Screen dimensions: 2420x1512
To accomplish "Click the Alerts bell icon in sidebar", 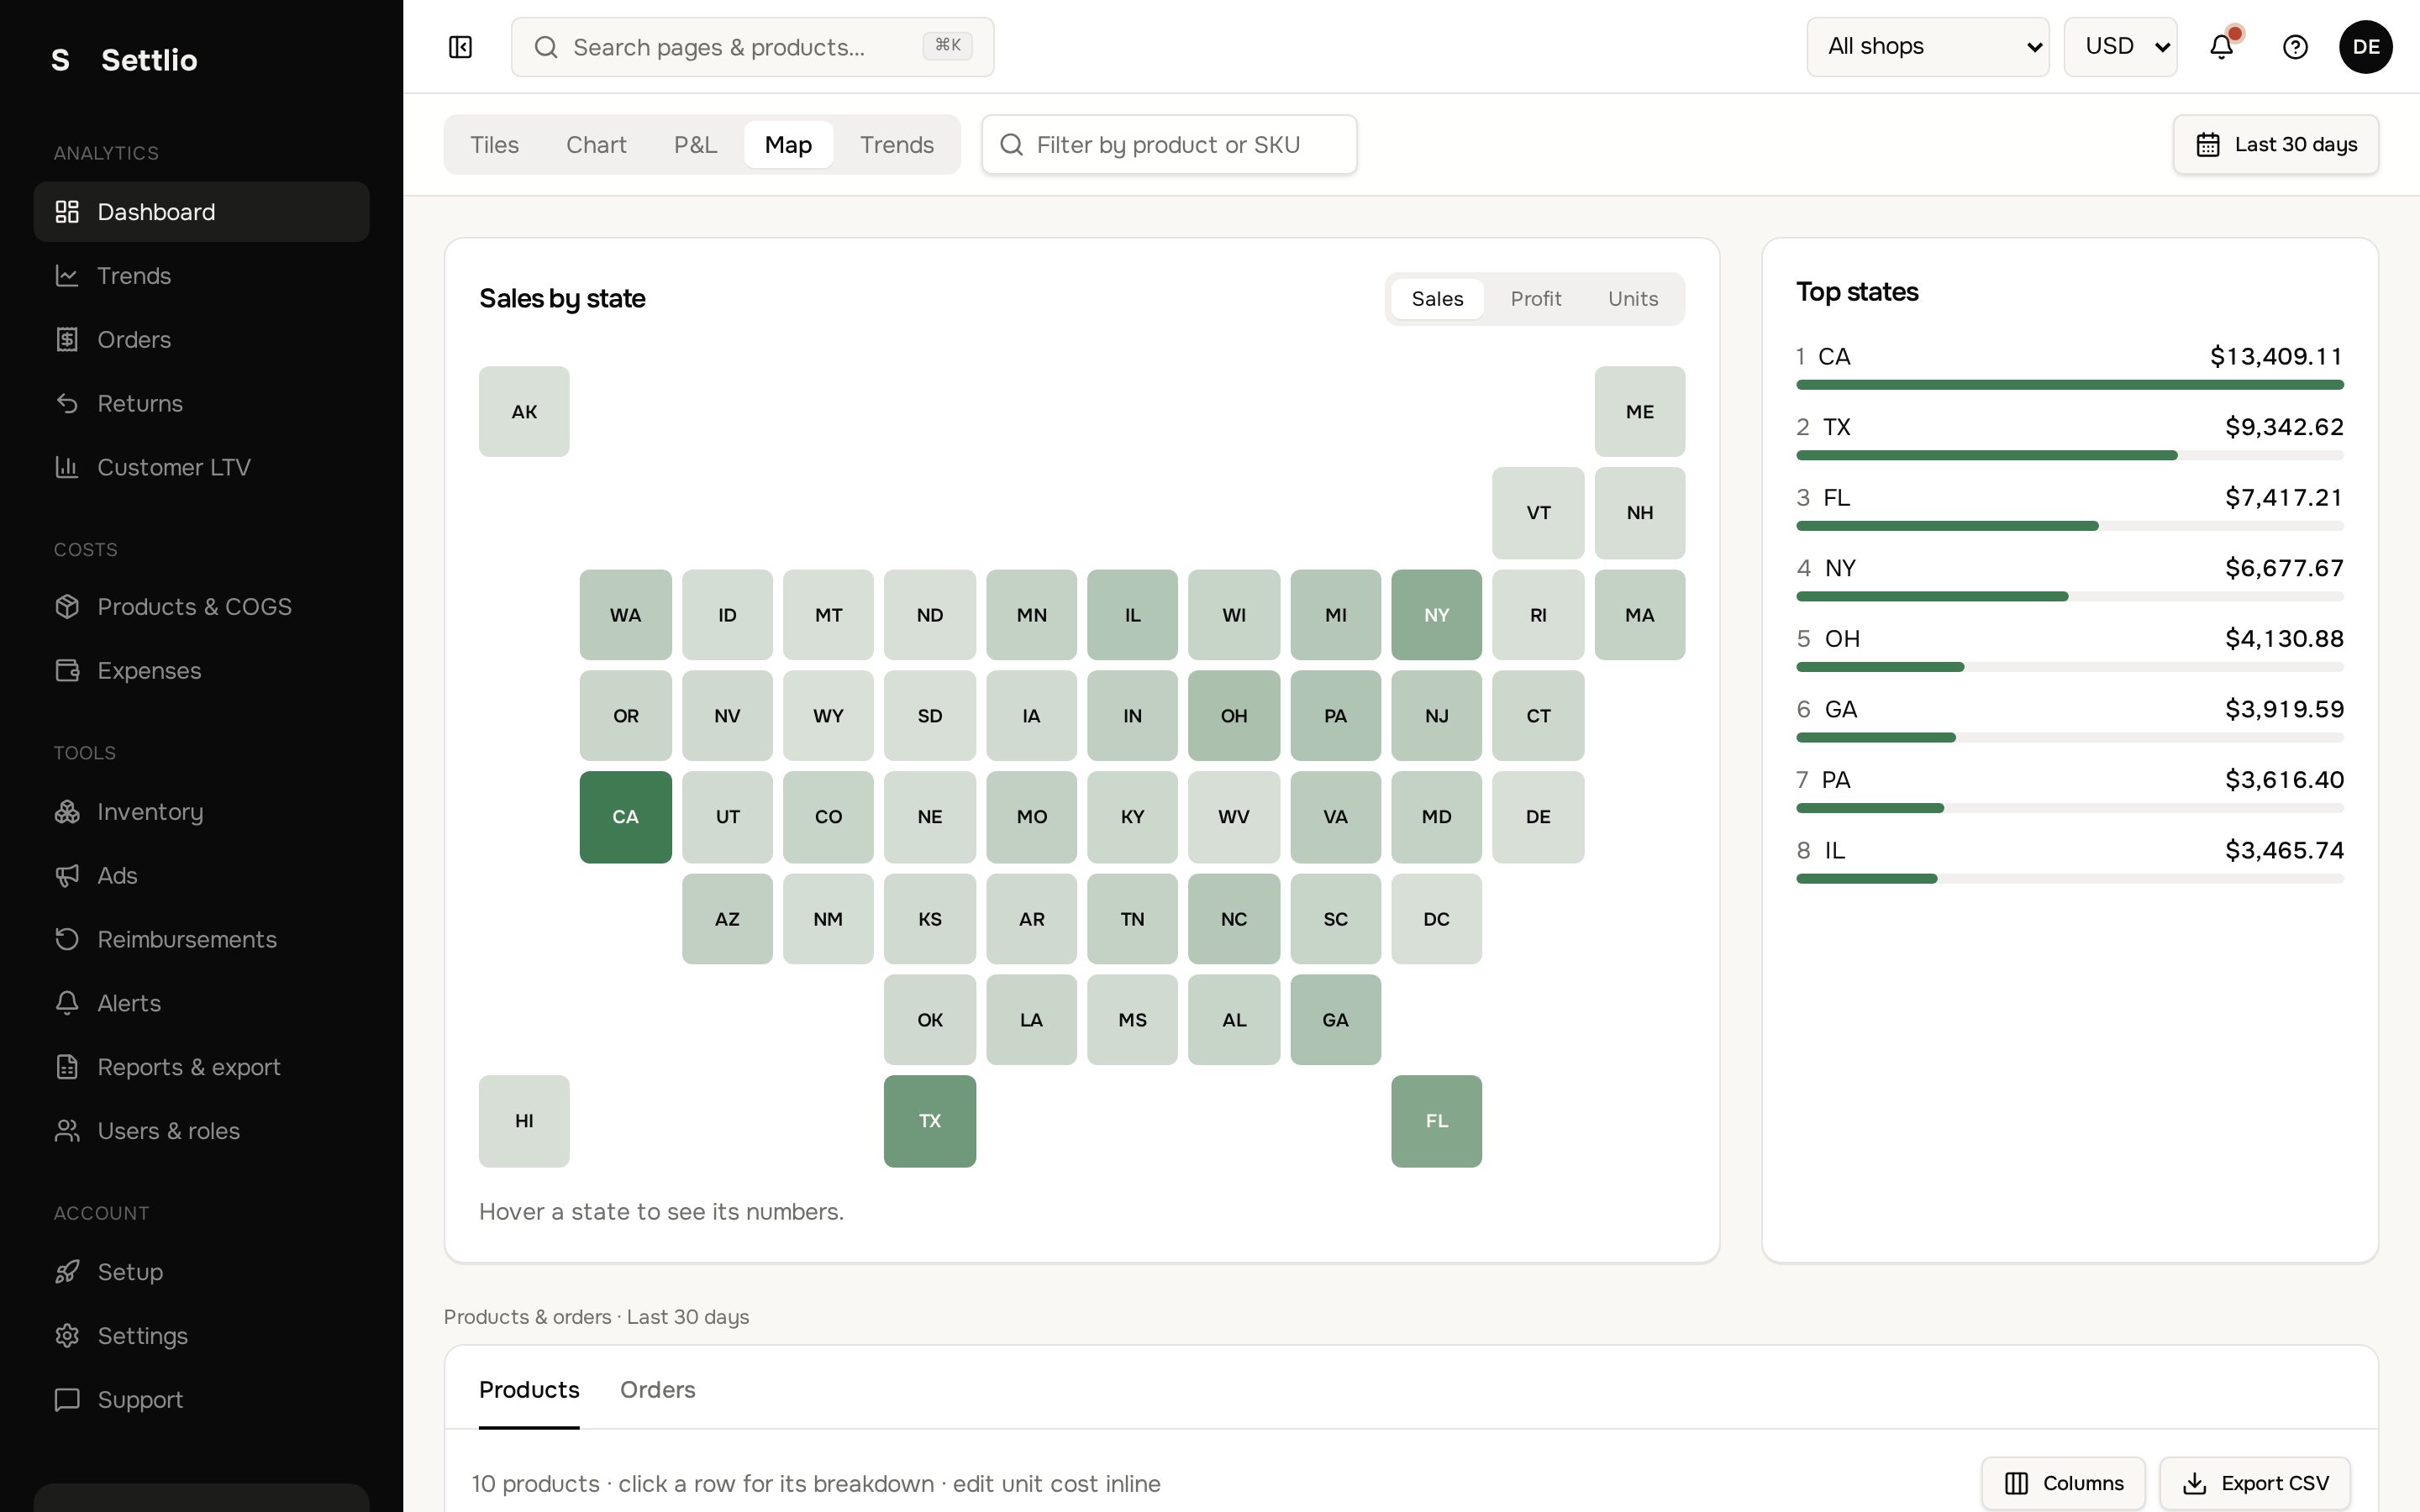I will pos(67,1003).
